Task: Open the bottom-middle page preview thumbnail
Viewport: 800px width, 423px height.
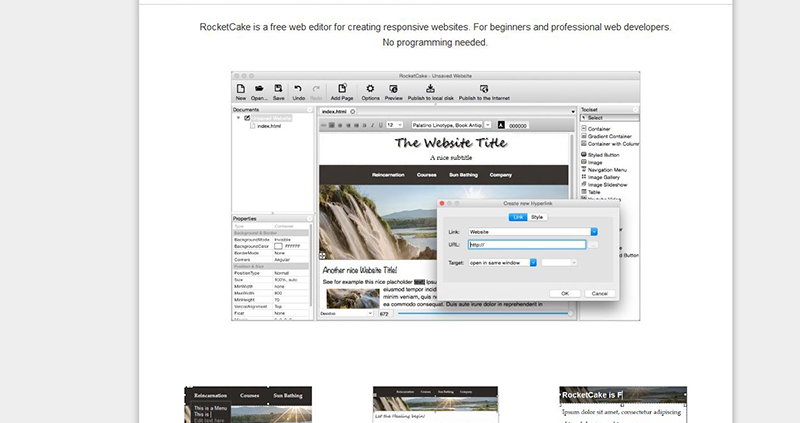Action: point(435,405)
